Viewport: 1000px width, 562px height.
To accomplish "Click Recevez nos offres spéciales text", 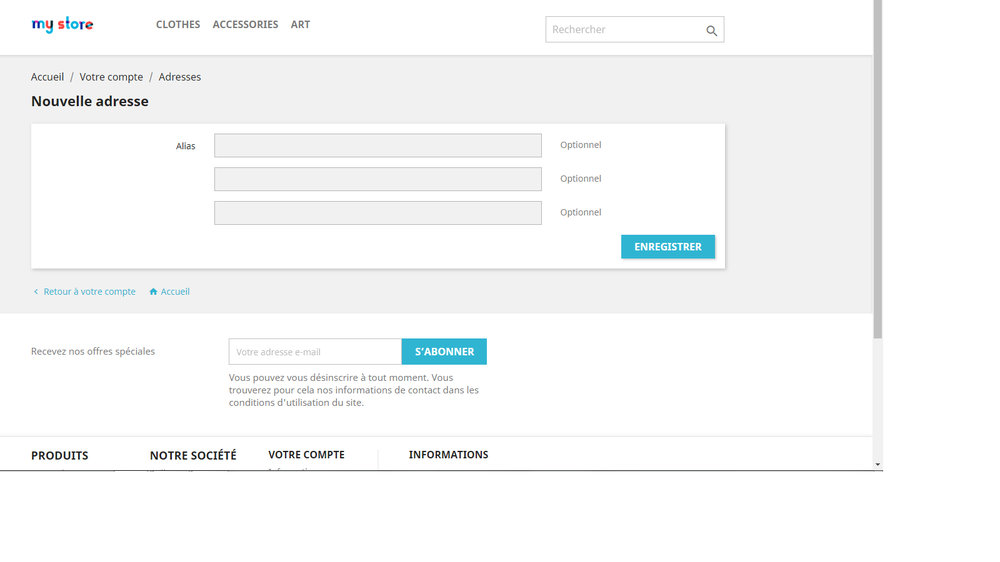I will tap(93, 351).
